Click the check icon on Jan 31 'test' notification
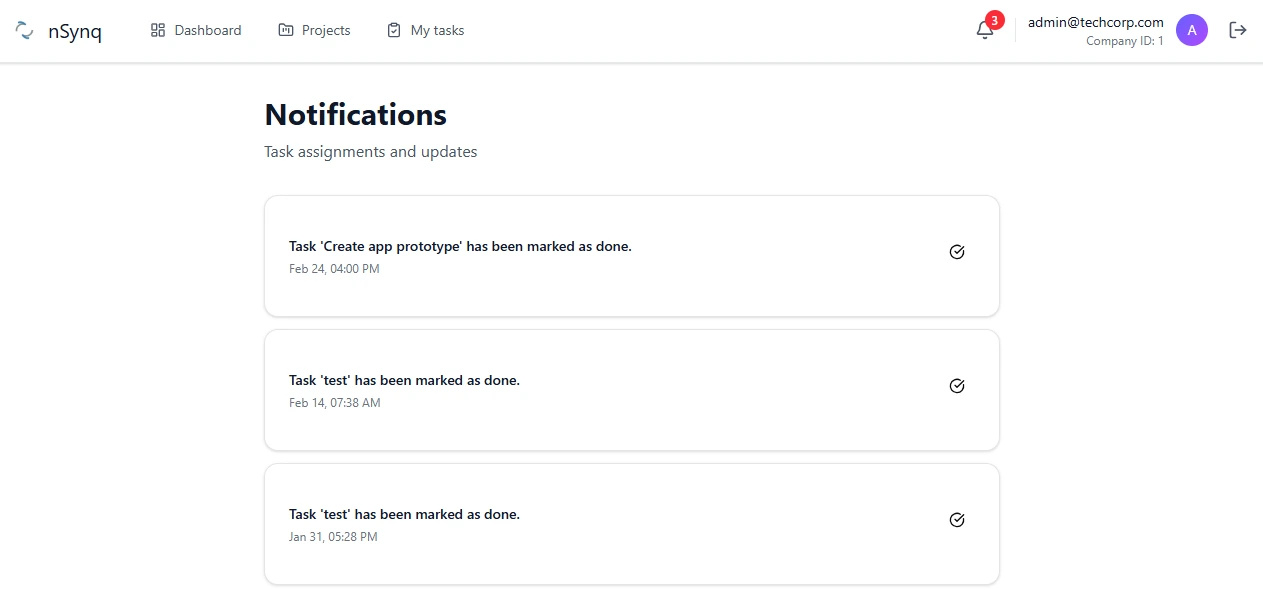 tap(956, 519)
